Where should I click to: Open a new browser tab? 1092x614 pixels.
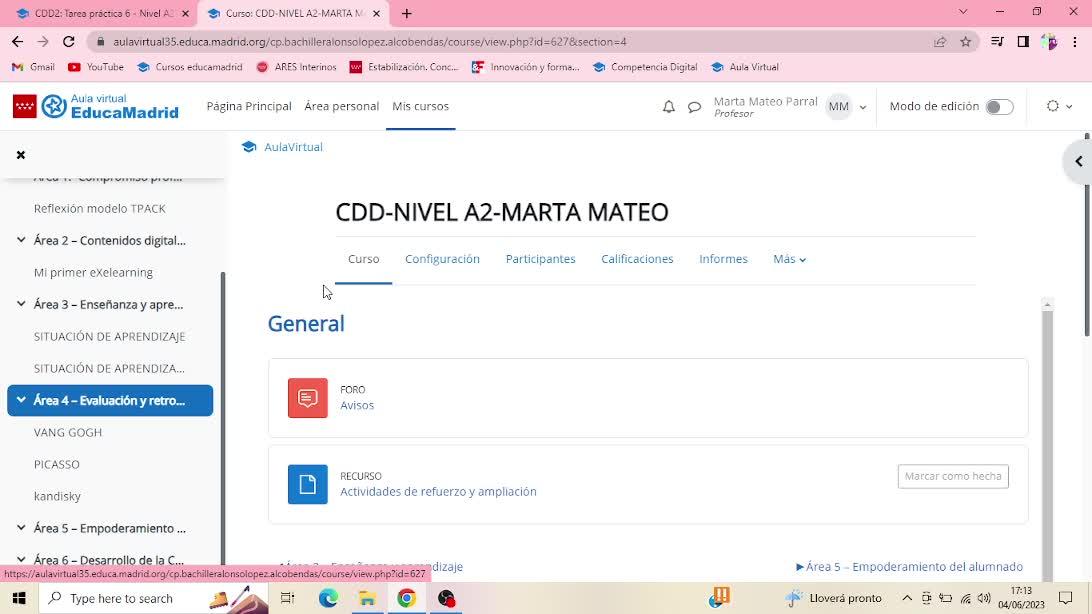(x=407, y=13)
